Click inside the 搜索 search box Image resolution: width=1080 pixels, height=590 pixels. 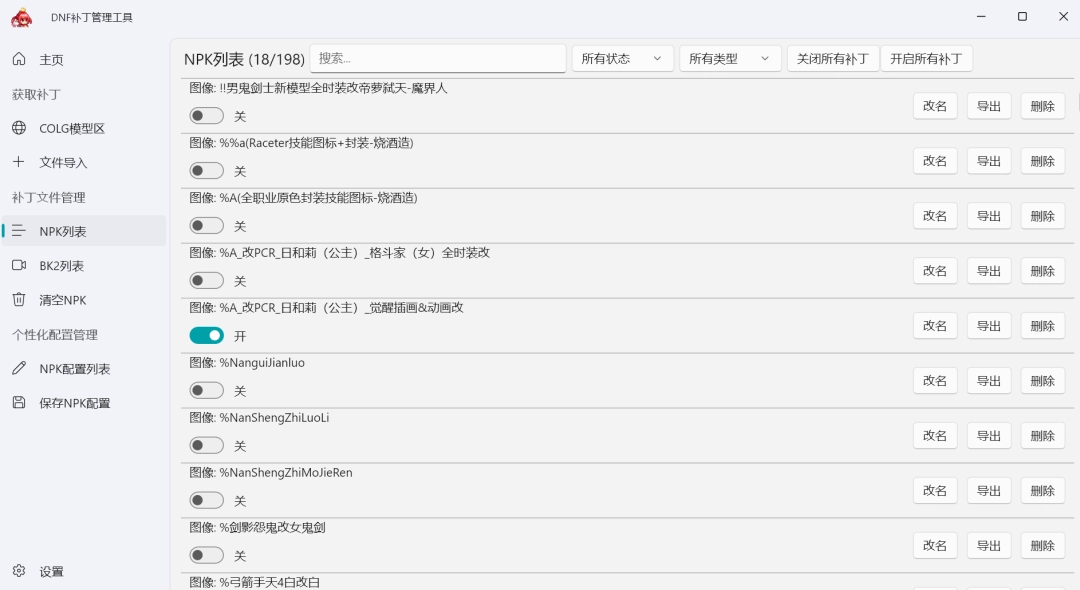pyautogui.click(x=437, y=58)
